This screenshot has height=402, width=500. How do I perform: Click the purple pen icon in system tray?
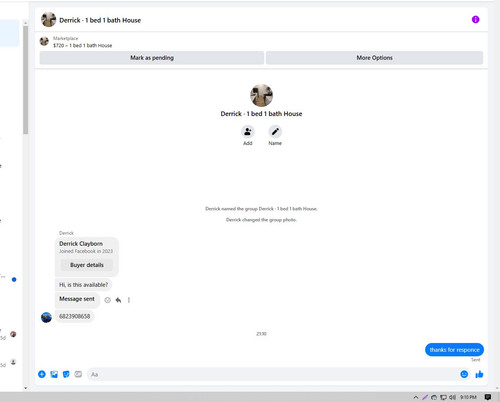425,397
